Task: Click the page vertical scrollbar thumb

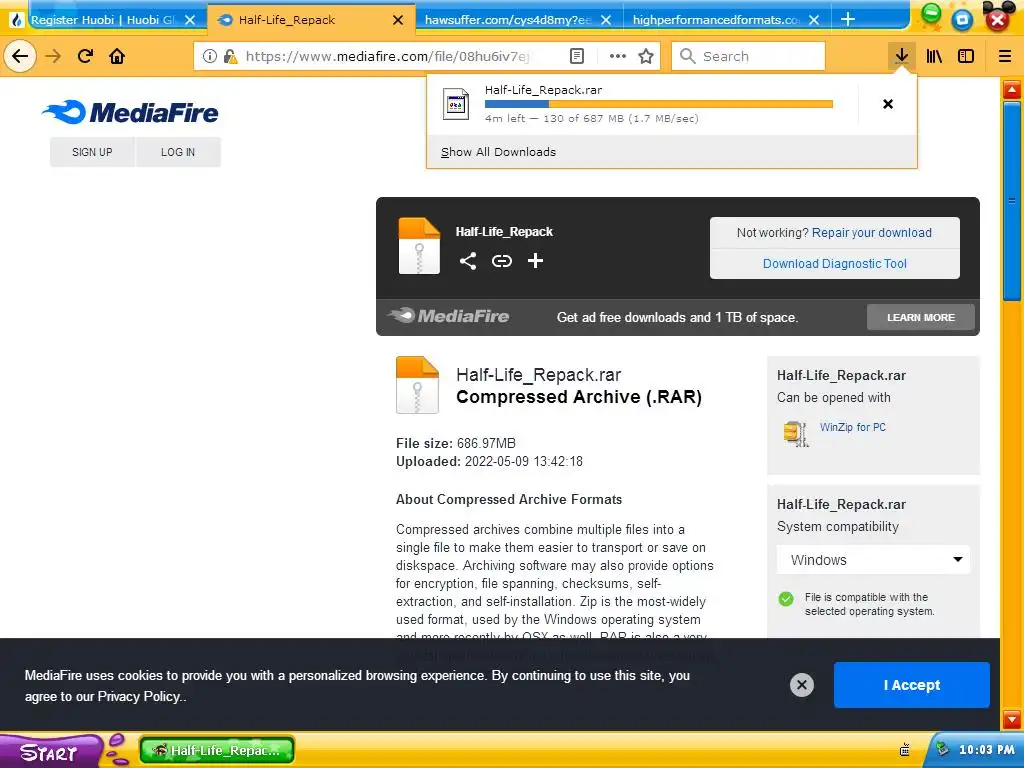Action: [1012, 202]
